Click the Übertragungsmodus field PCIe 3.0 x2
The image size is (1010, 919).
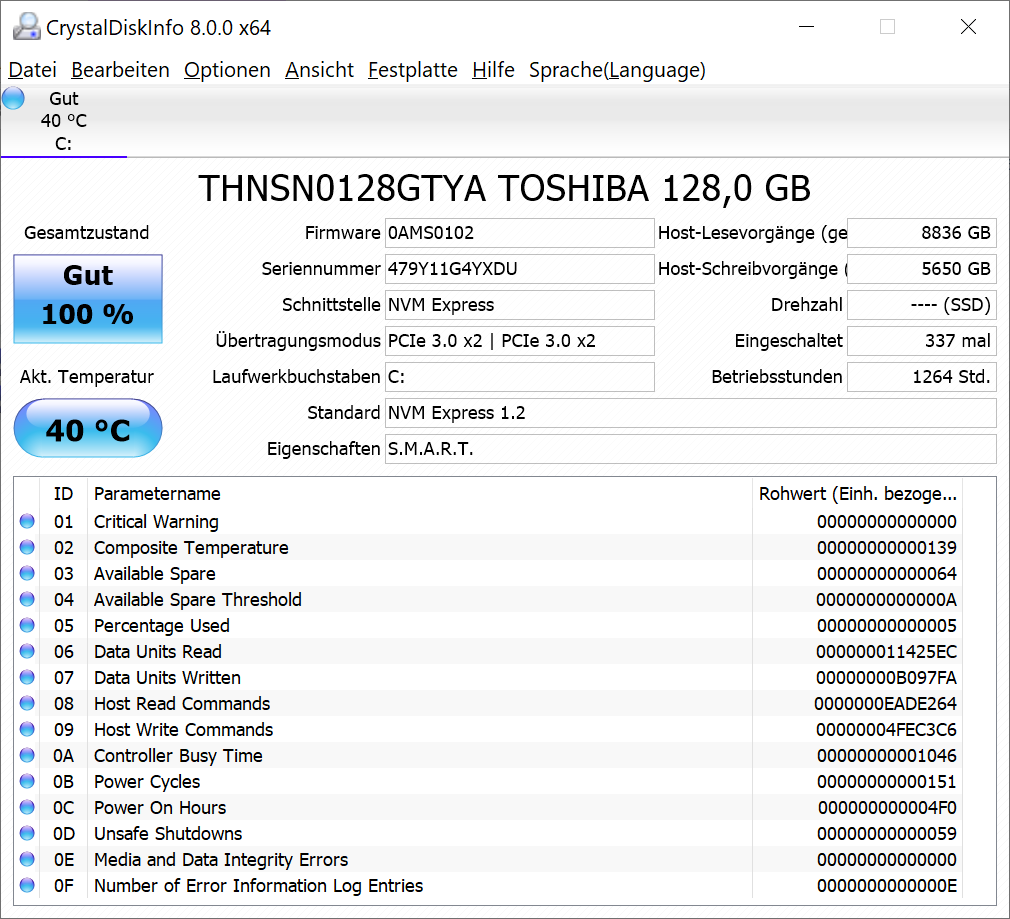[519, 341]
